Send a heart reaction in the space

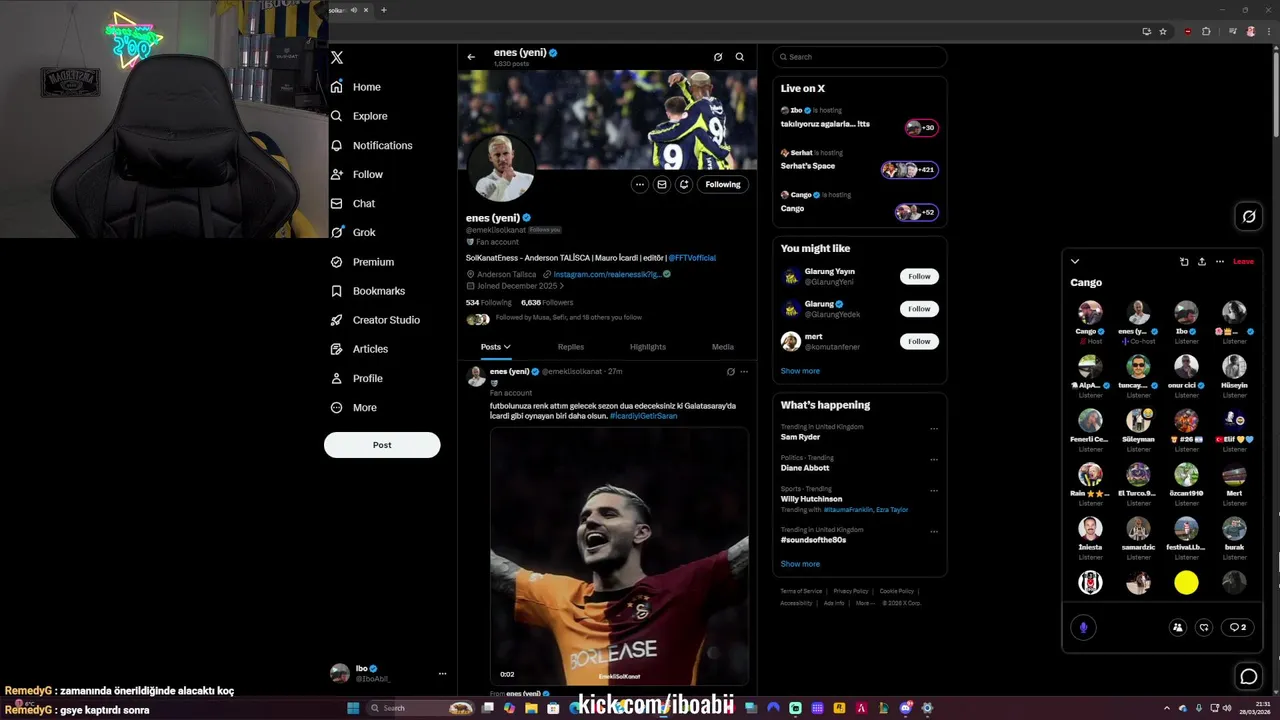[x=1204, y=627]
